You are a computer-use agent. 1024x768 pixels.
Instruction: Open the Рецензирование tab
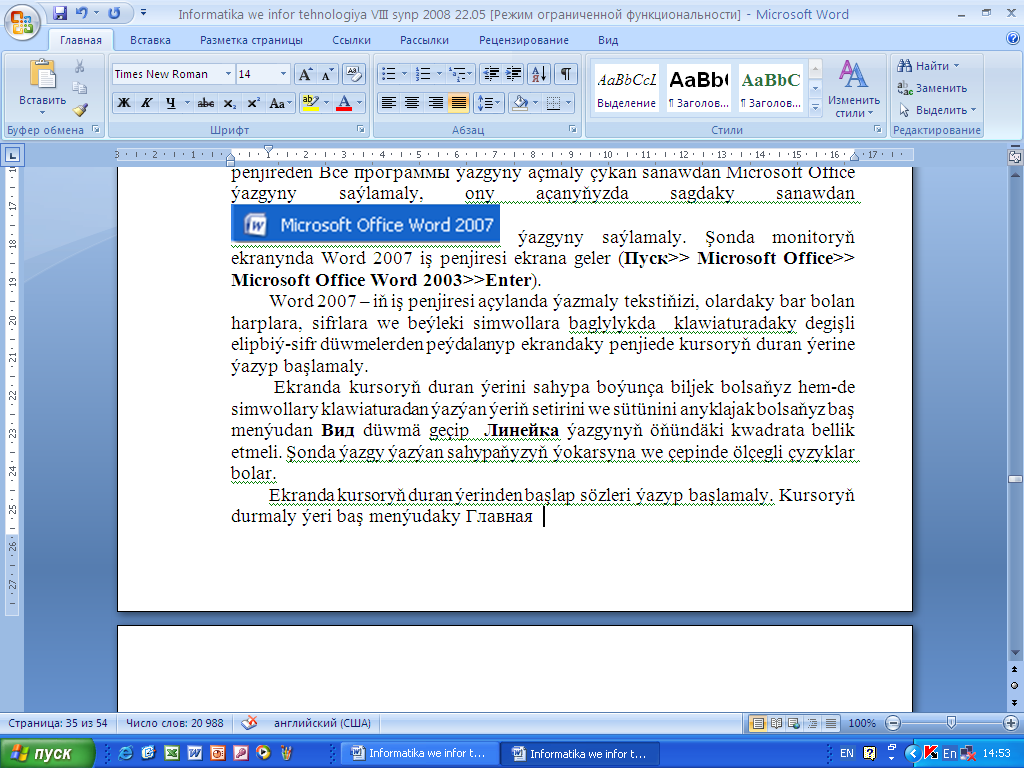click(524, 40)
